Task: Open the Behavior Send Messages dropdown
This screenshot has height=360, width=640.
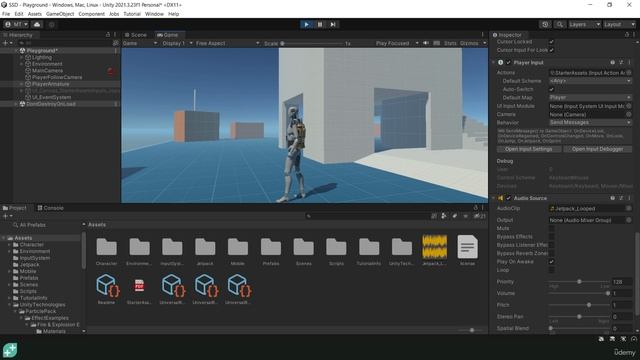Action: pyautogui.click(x=590, y=122)
